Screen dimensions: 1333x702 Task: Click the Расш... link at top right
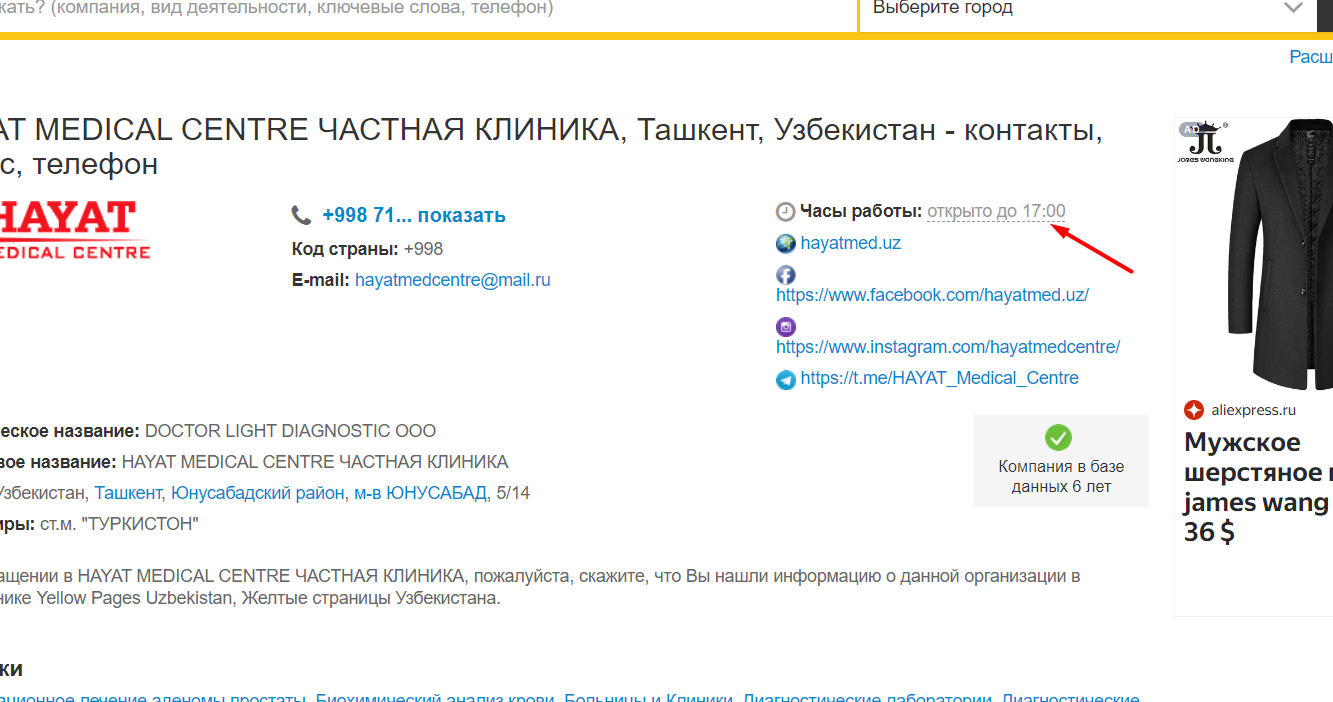pyautogui.click(x=1311, y=57)
